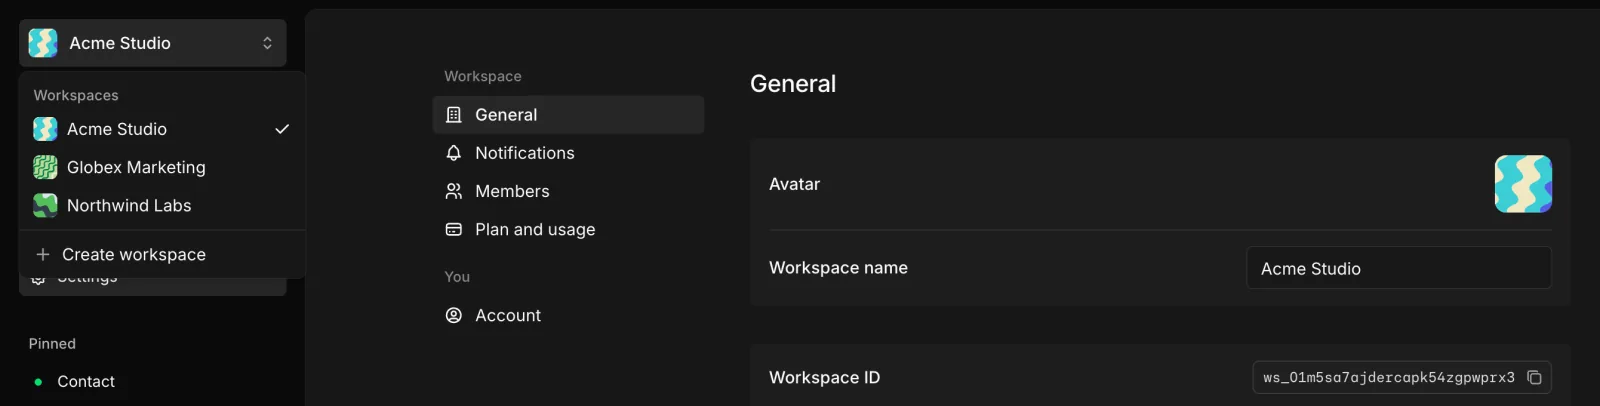Click the bell icon beside Notifications

coord(454,153)
